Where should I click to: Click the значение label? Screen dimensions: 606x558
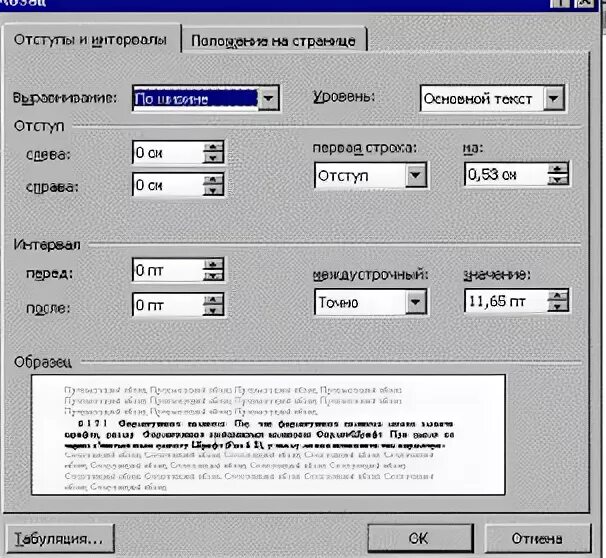[497, 275]
